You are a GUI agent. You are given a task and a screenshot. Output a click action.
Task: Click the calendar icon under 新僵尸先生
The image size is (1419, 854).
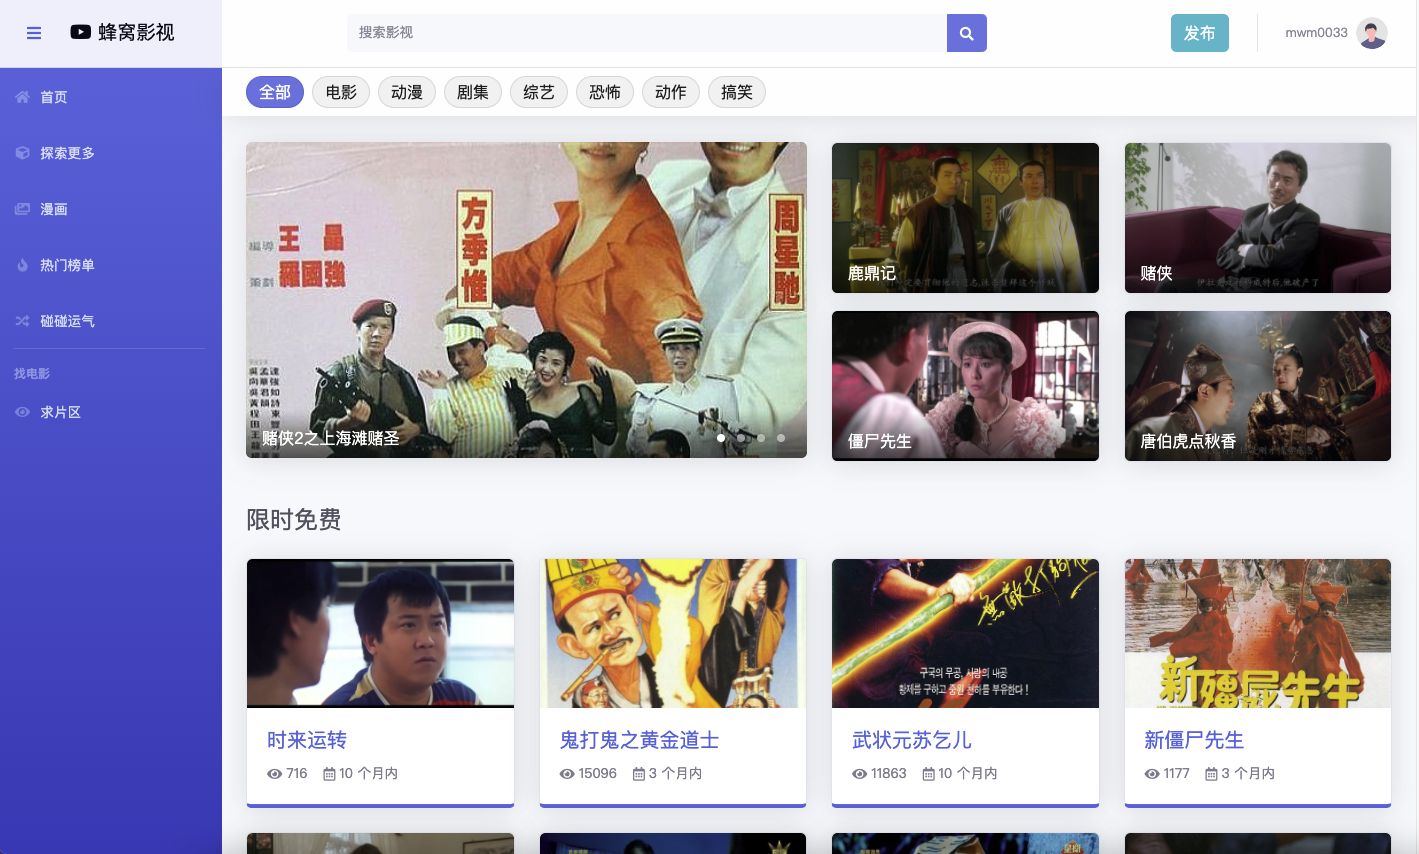[x=1212, y=774]
